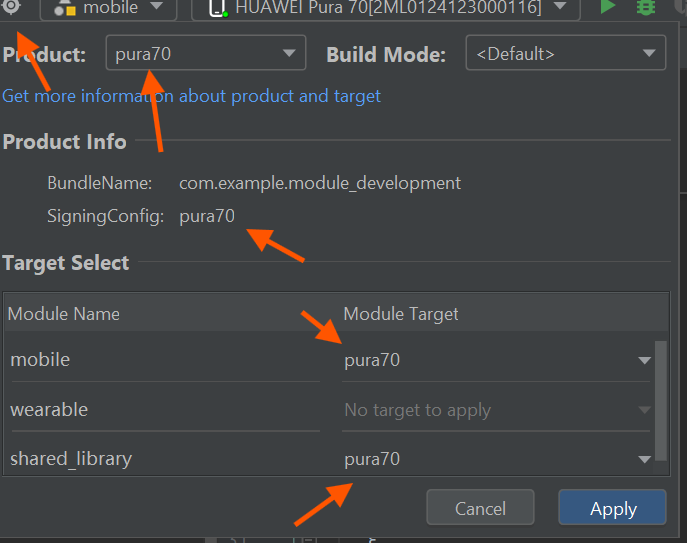The width and height of the screenshot is (687, 543).
Task: Start debugging with the bug icon
Action: pos(646,8)
